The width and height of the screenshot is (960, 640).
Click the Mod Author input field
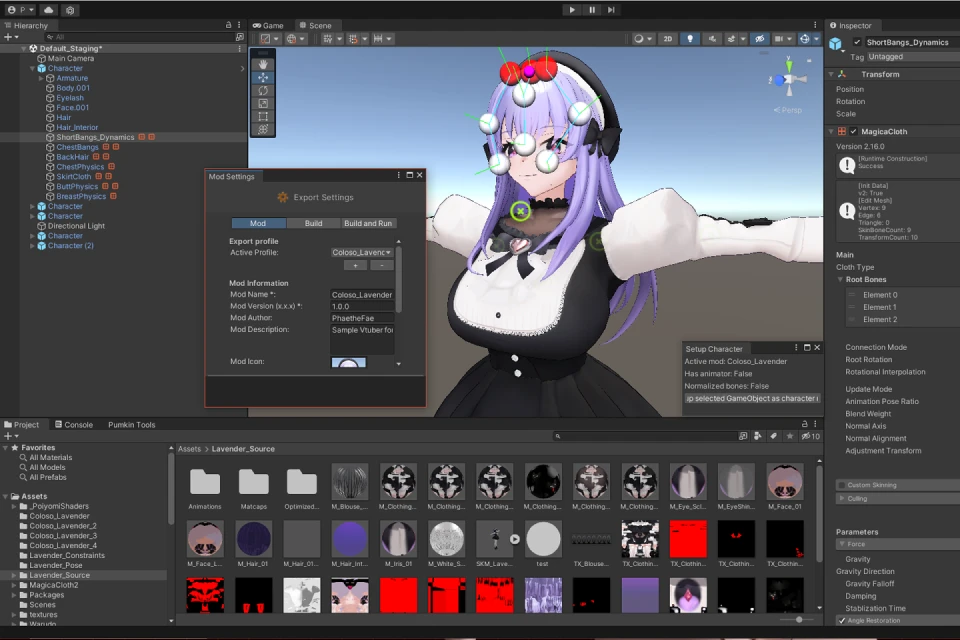[362, 318]
